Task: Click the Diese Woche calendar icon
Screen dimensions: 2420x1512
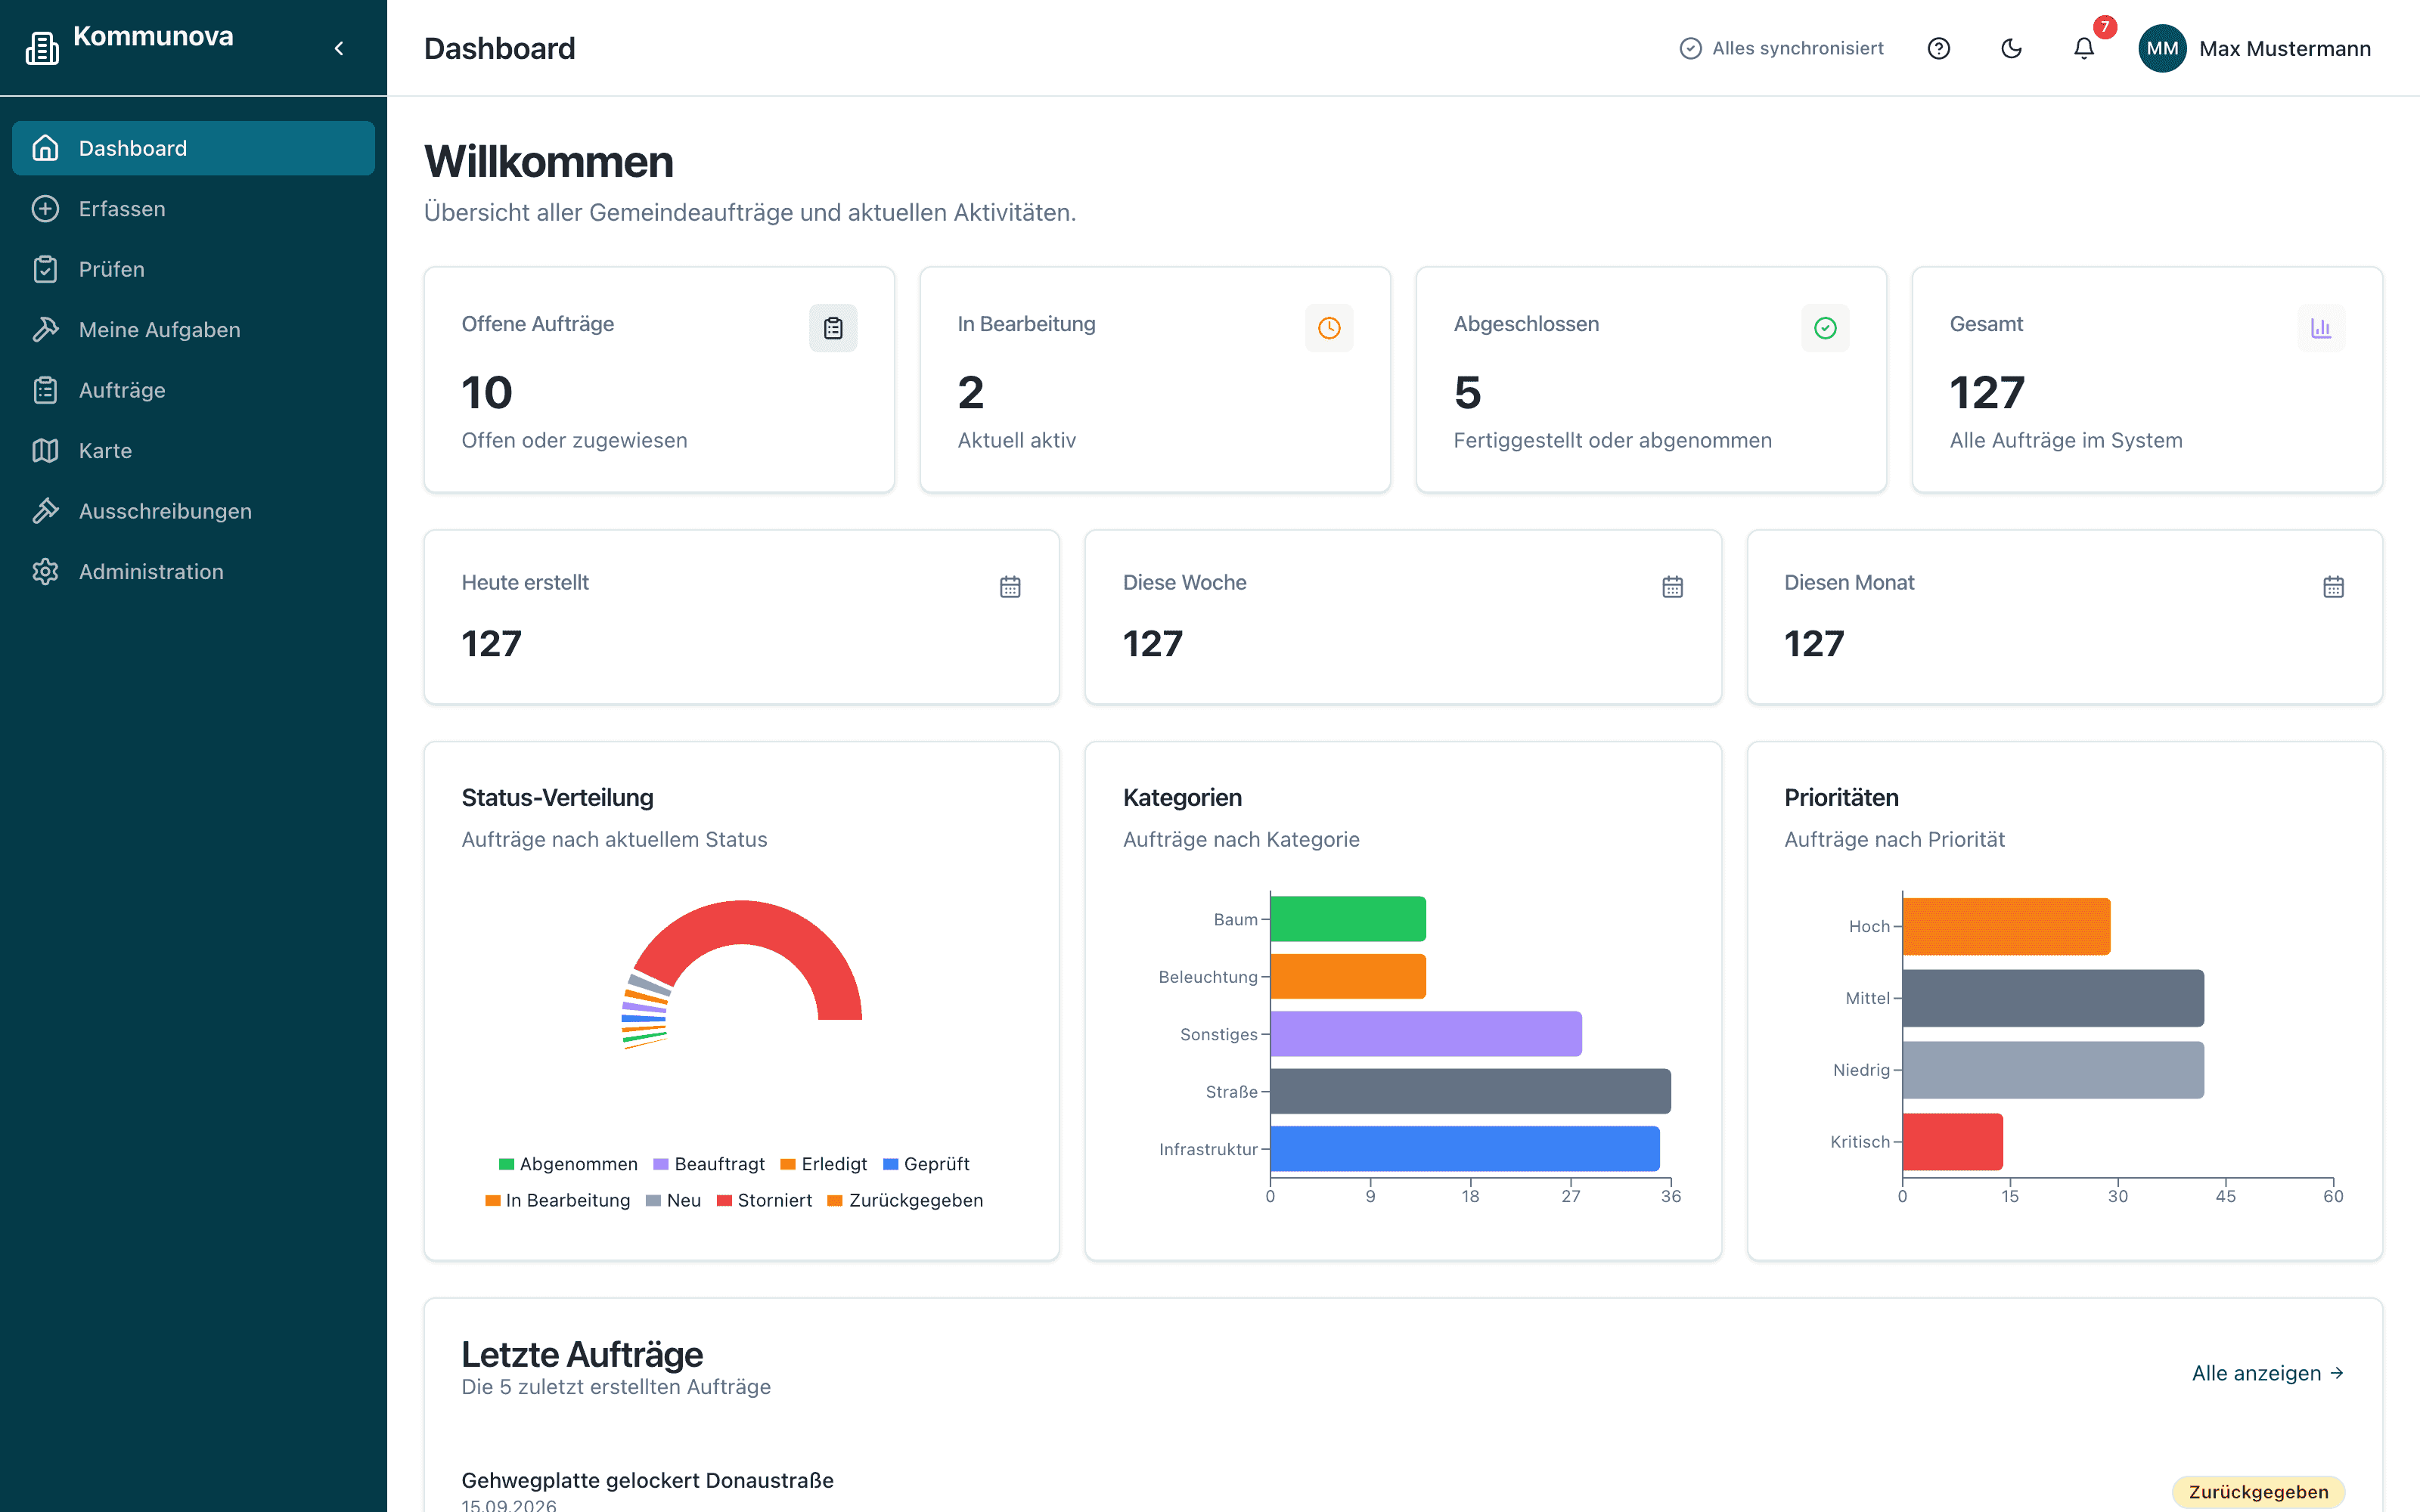Action: coord(1672,587)
